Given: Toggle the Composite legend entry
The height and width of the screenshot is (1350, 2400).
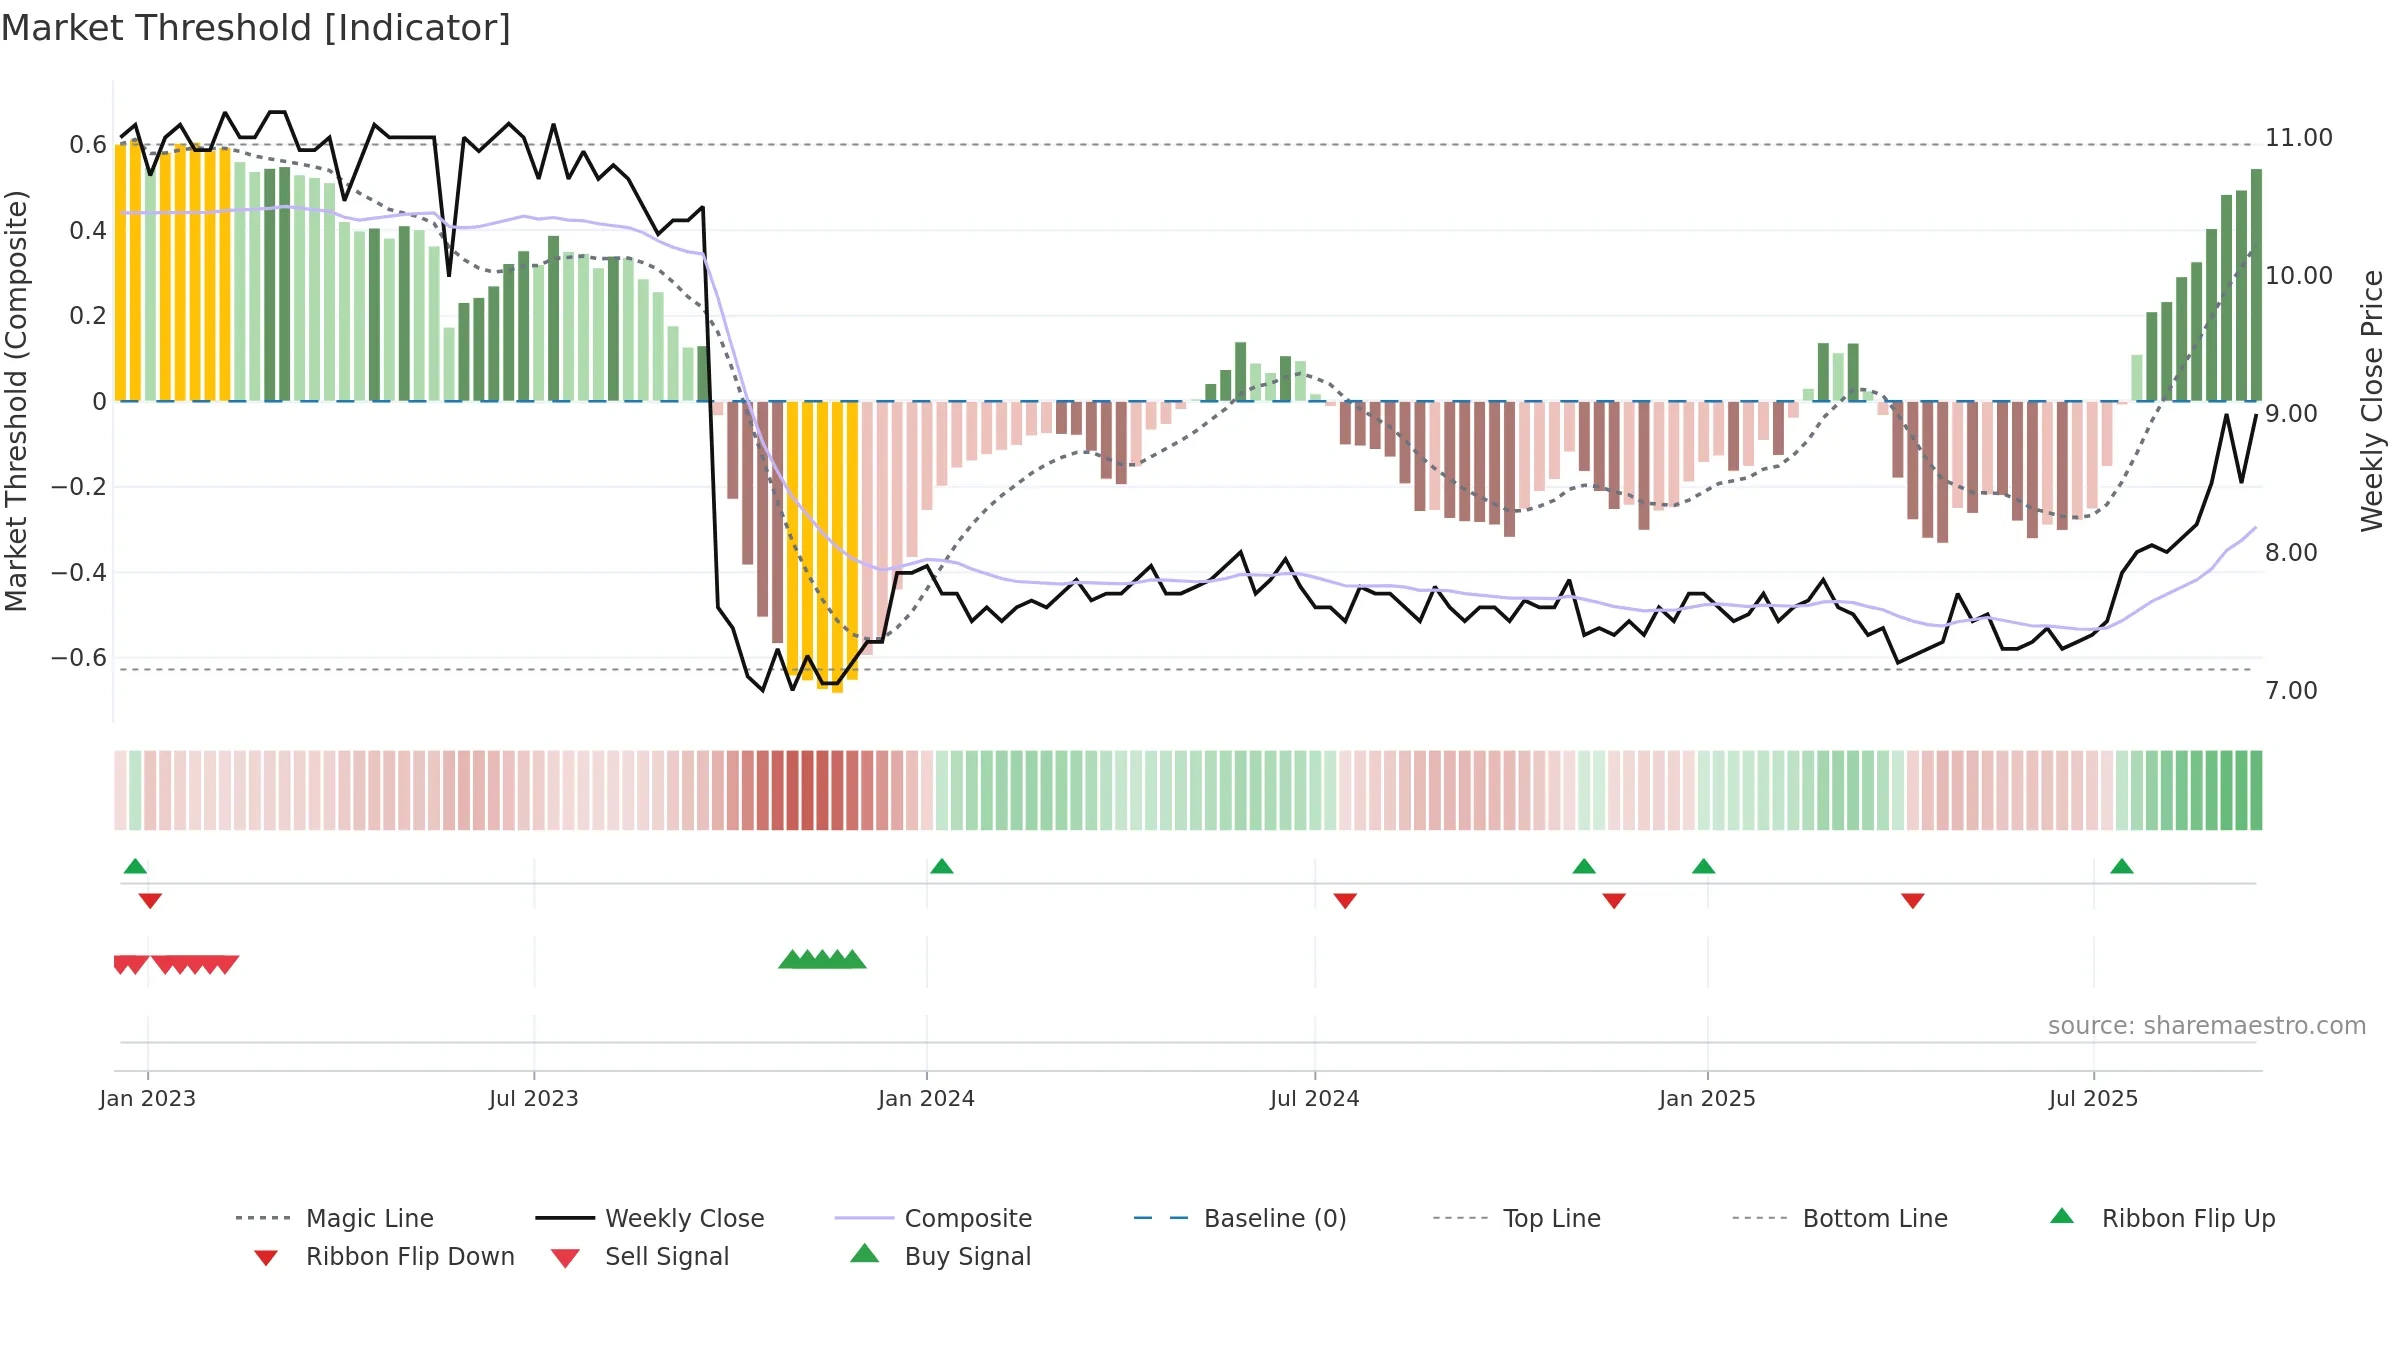Looking at the screenshot, I should (x=933, y=1218).
